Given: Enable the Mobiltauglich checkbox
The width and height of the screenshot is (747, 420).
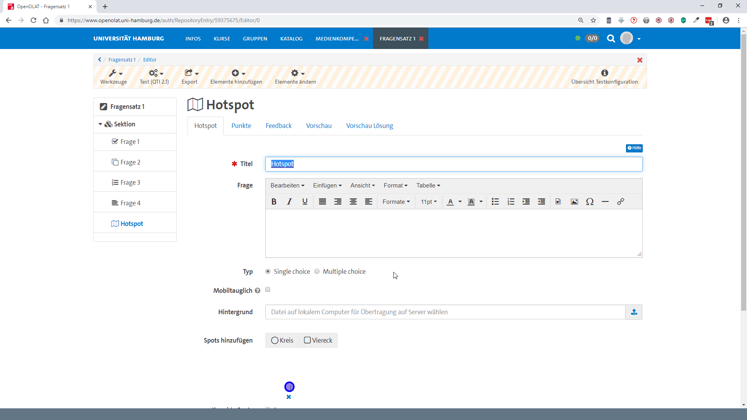Looking at the screenshot, I should (268, 290).
